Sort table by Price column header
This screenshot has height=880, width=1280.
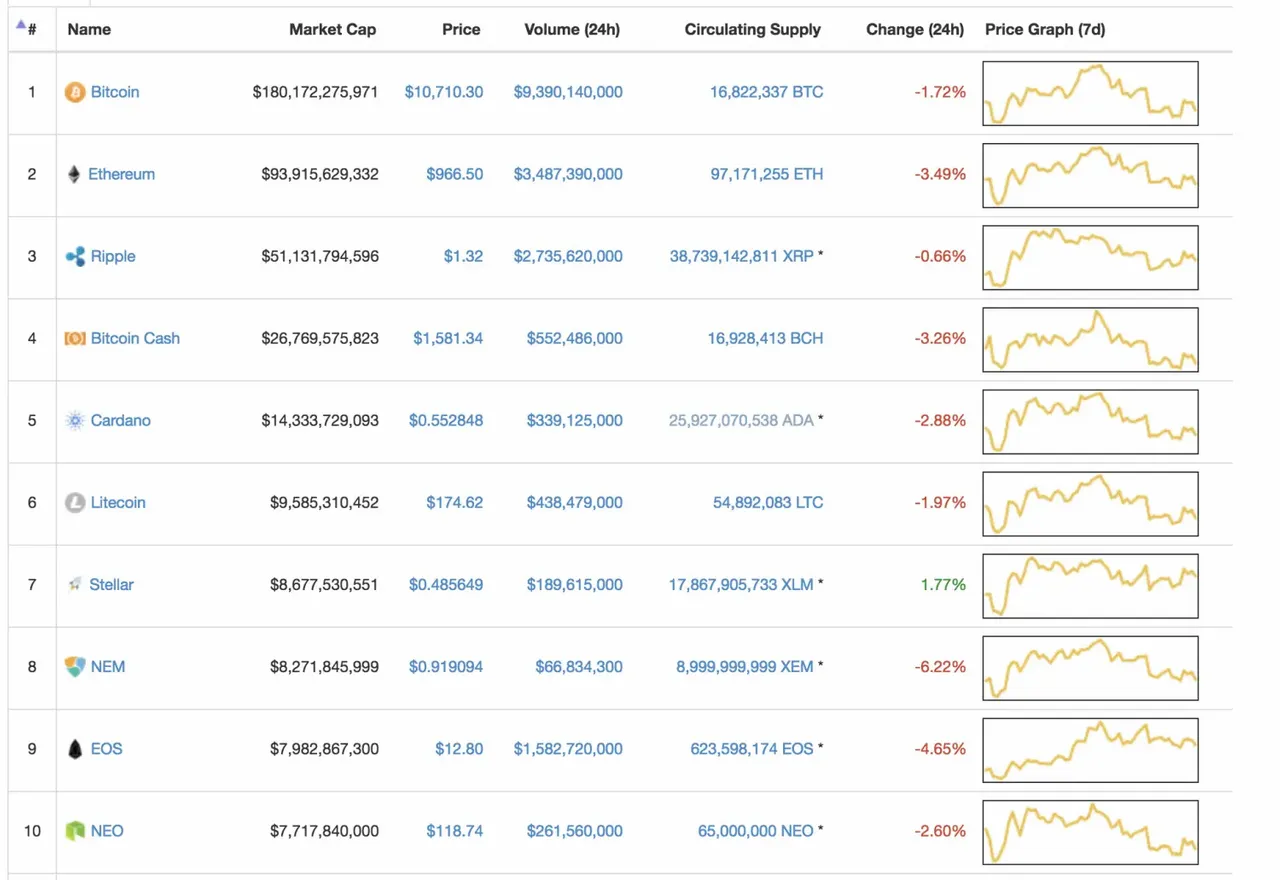pyautogui.click(x=461, y=29)
